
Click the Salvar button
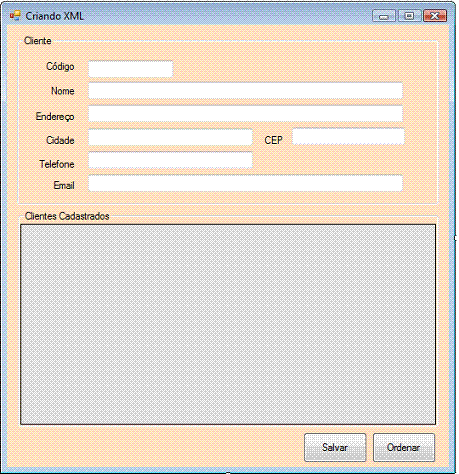(335, 447)
